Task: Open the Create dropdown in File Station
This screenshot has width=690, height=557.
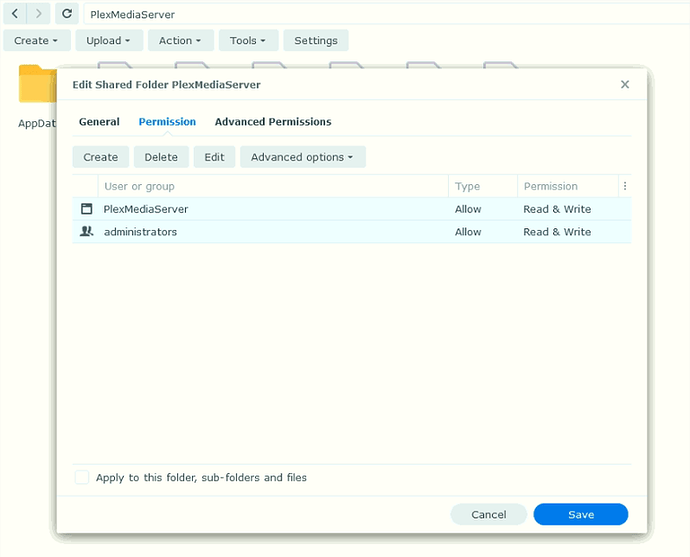Action: click(x=37, y=40)
